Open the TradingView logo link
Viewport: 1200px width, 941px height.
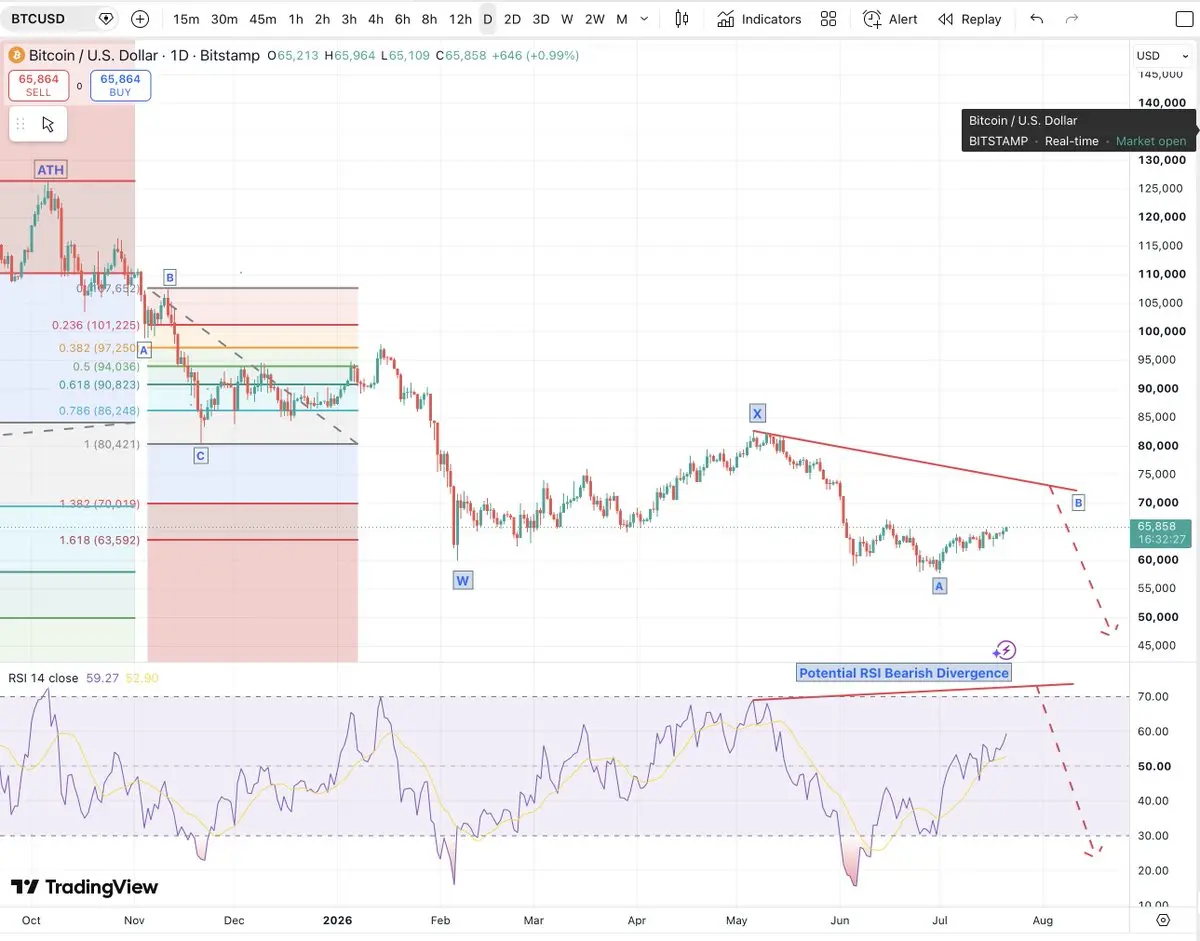(84, 887)
